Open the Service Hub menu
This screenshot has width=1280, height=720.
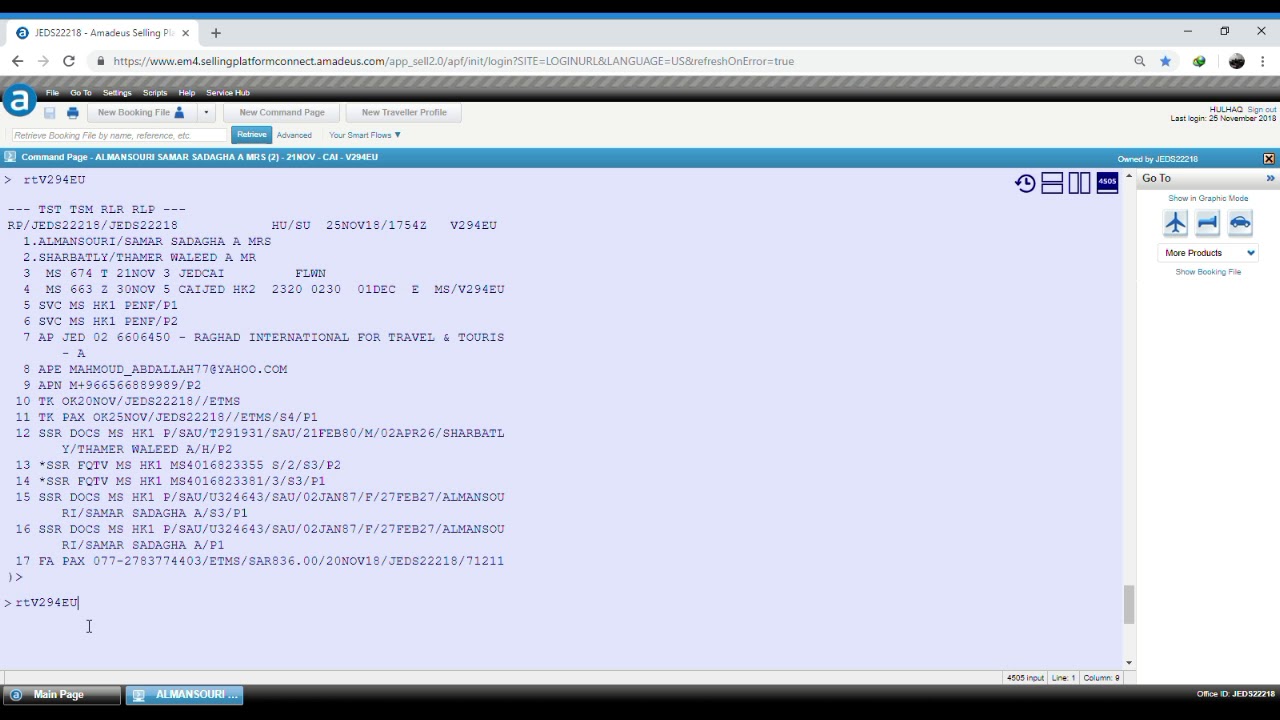tap(228, 93)
